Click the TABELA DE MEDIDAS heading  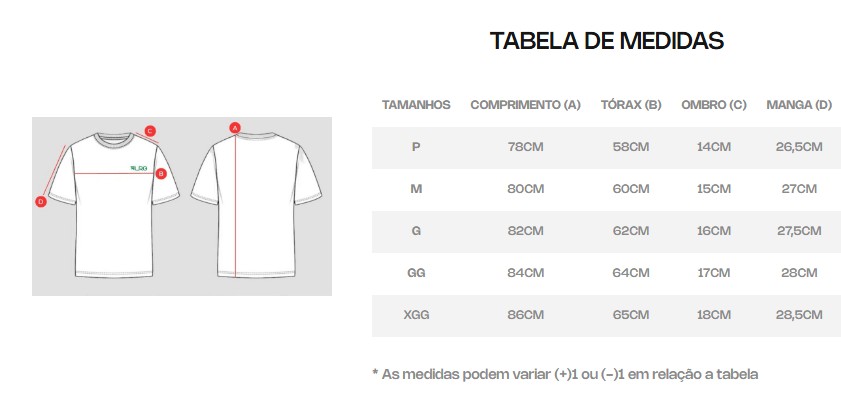(x=606, y=41)
